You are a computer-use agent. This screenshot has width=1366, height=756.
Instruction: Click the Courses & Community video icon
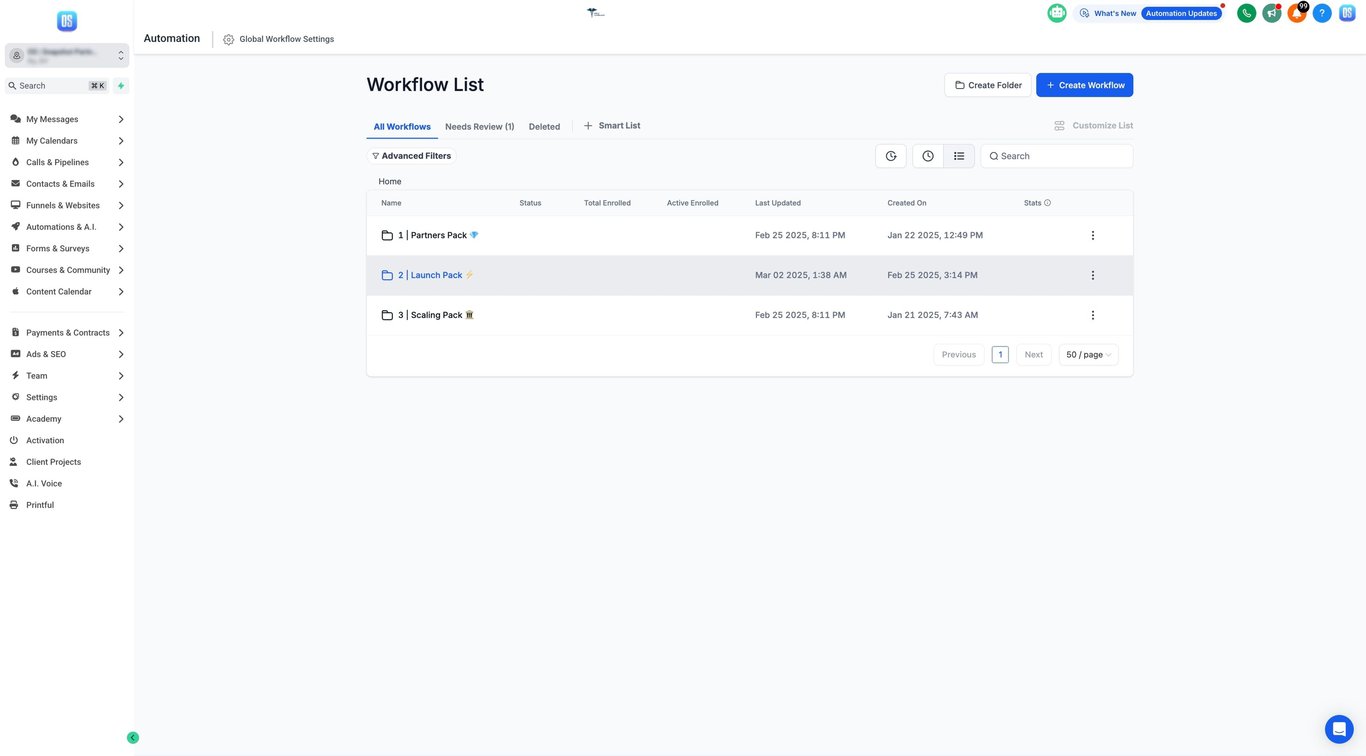(x=15, y=270)
